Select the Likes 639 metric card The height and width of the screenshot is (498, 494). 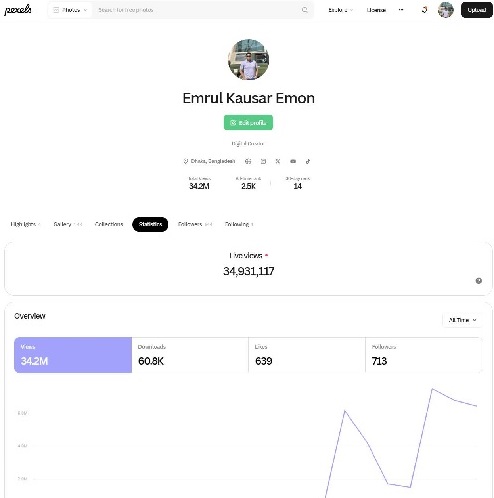(x=307, y=355)
